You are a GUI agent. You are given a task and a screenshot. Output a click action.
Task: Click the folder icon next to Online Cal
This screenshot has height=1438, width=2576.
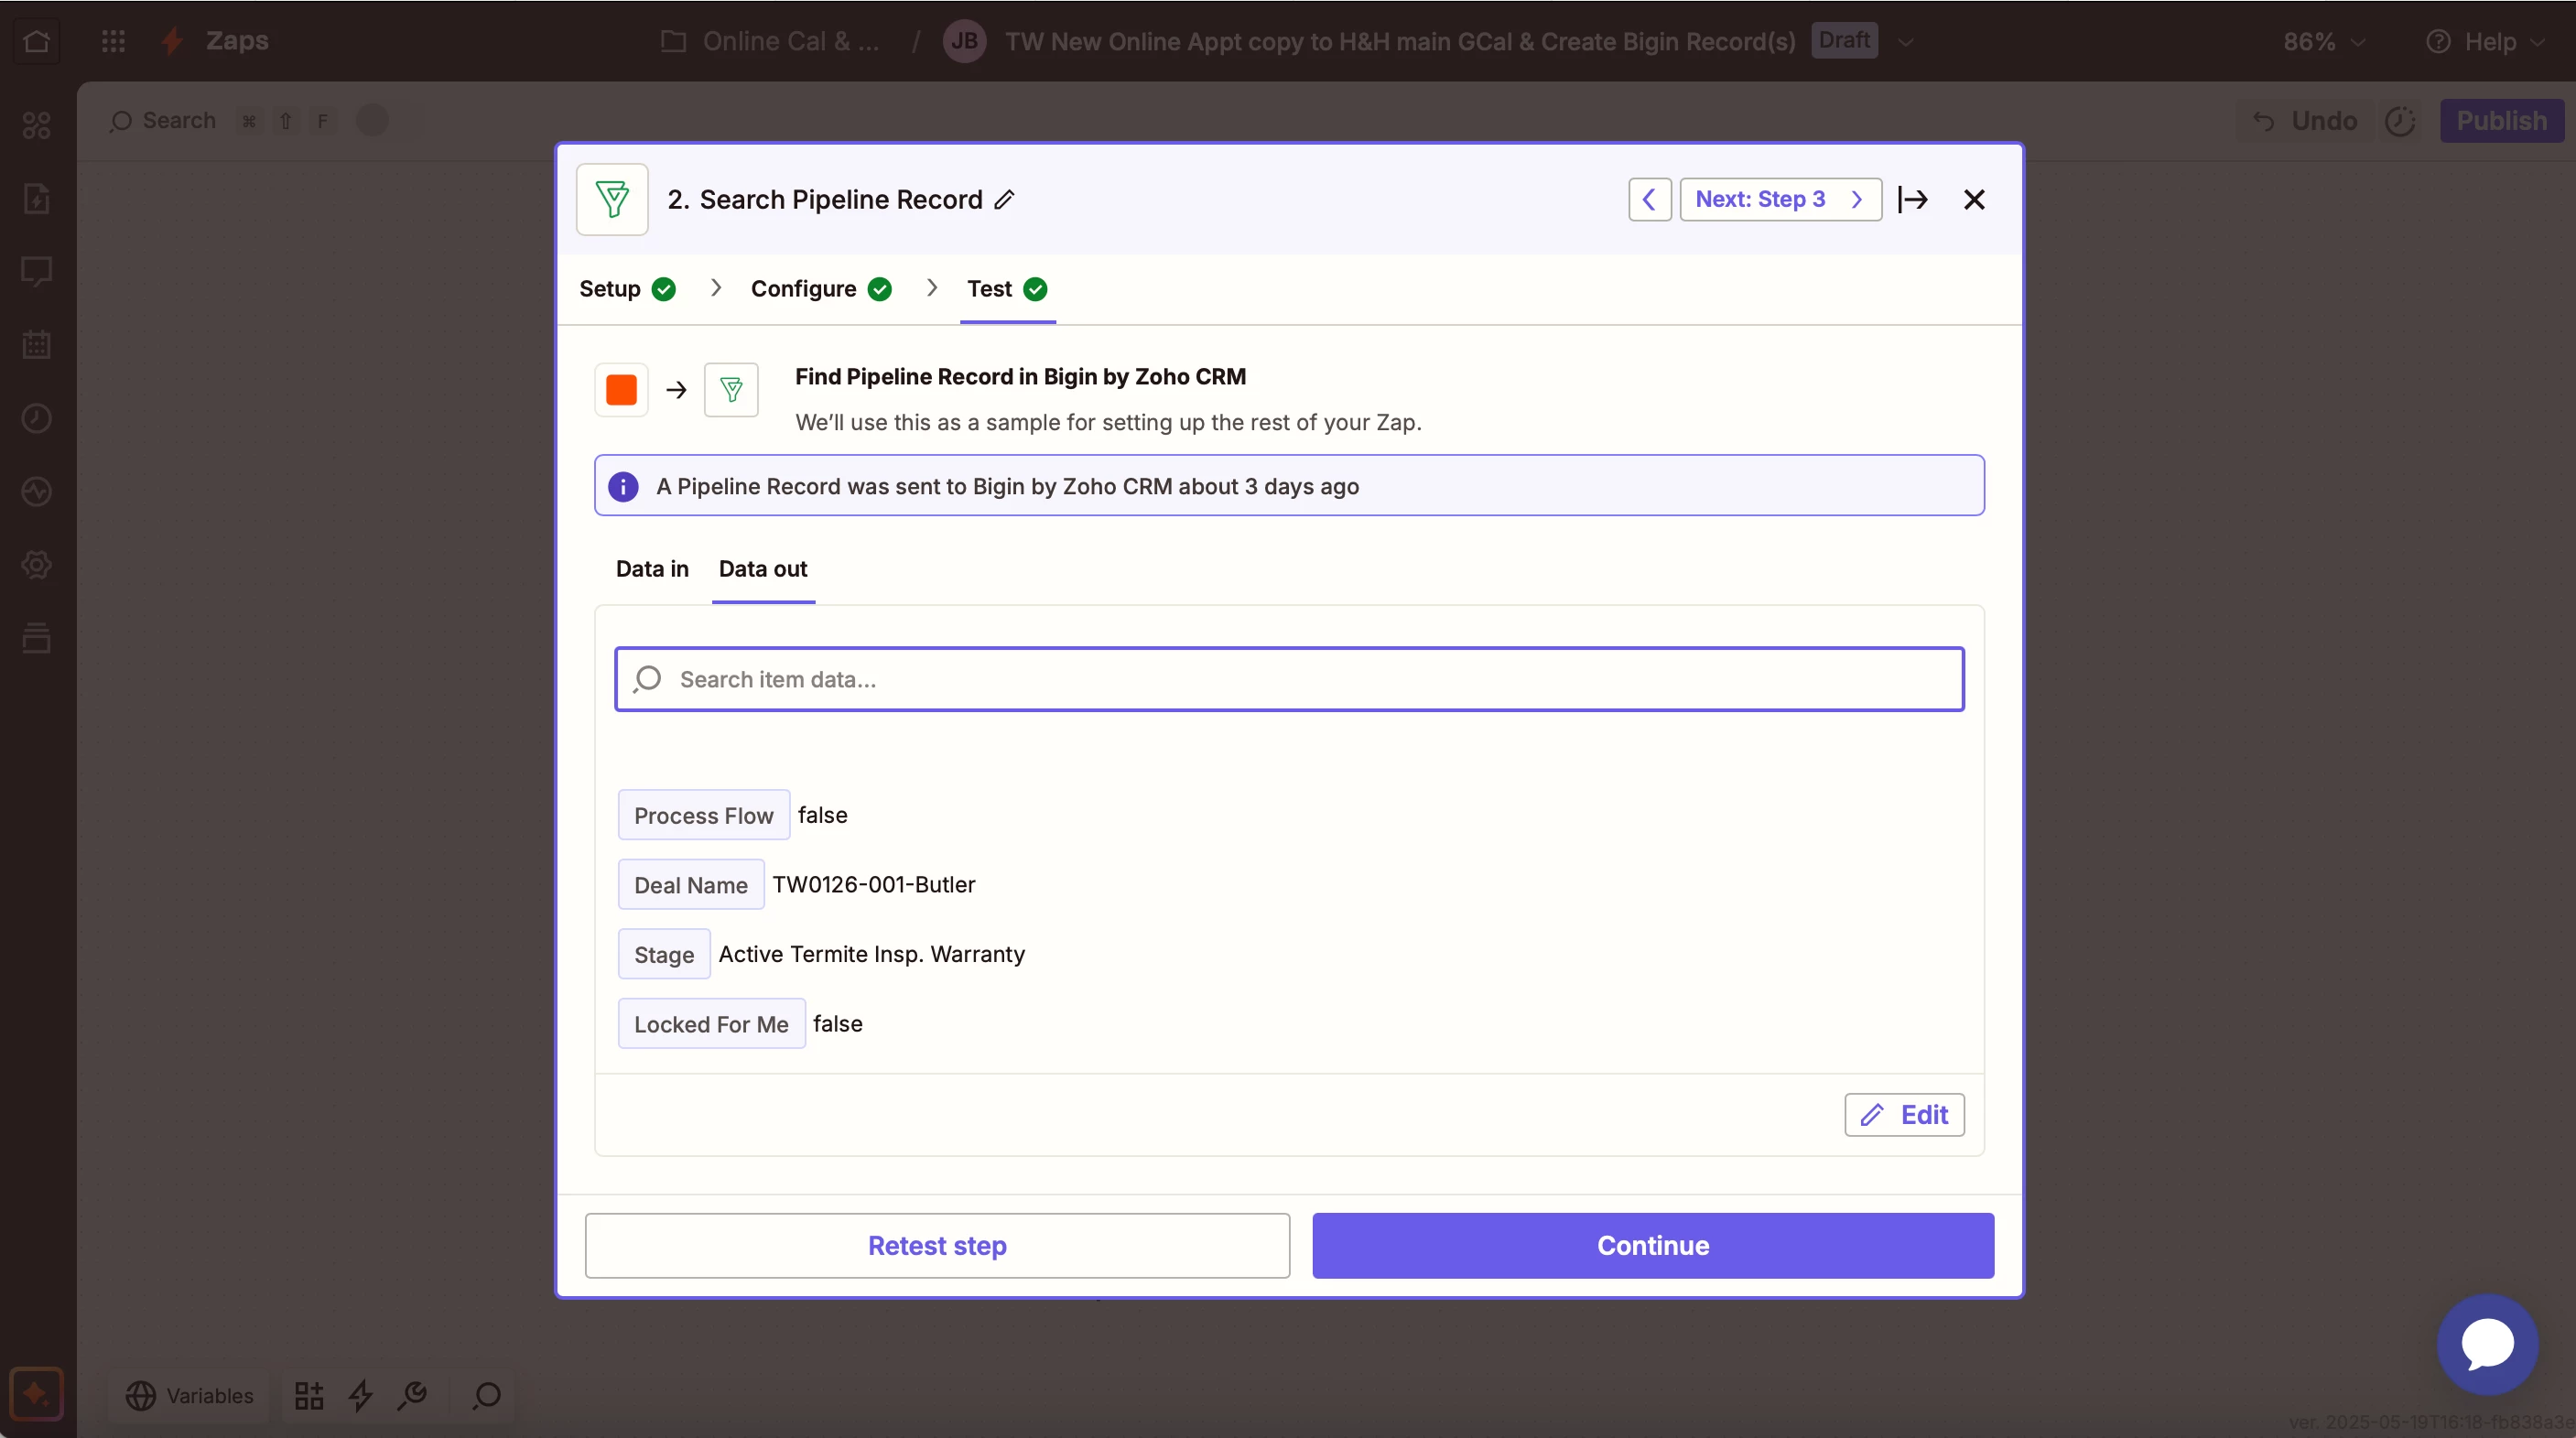[674, 41]
